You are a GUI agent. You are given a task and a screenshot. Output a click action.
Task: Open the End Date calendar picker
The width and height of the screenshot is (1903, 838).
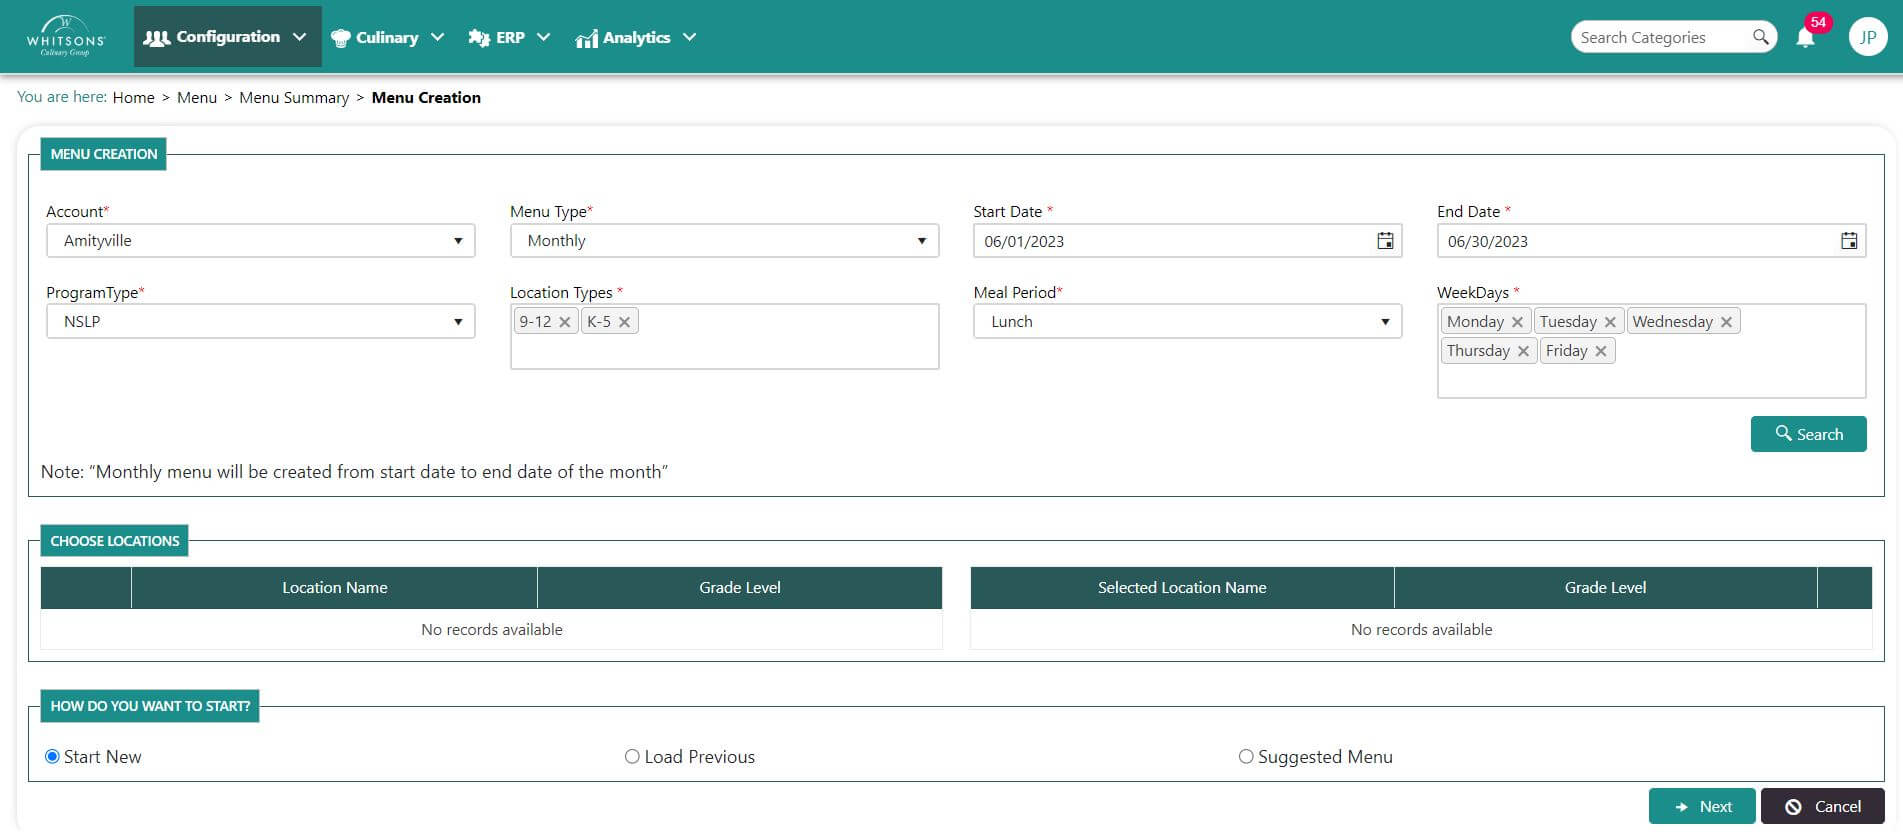pos(1849,241)
